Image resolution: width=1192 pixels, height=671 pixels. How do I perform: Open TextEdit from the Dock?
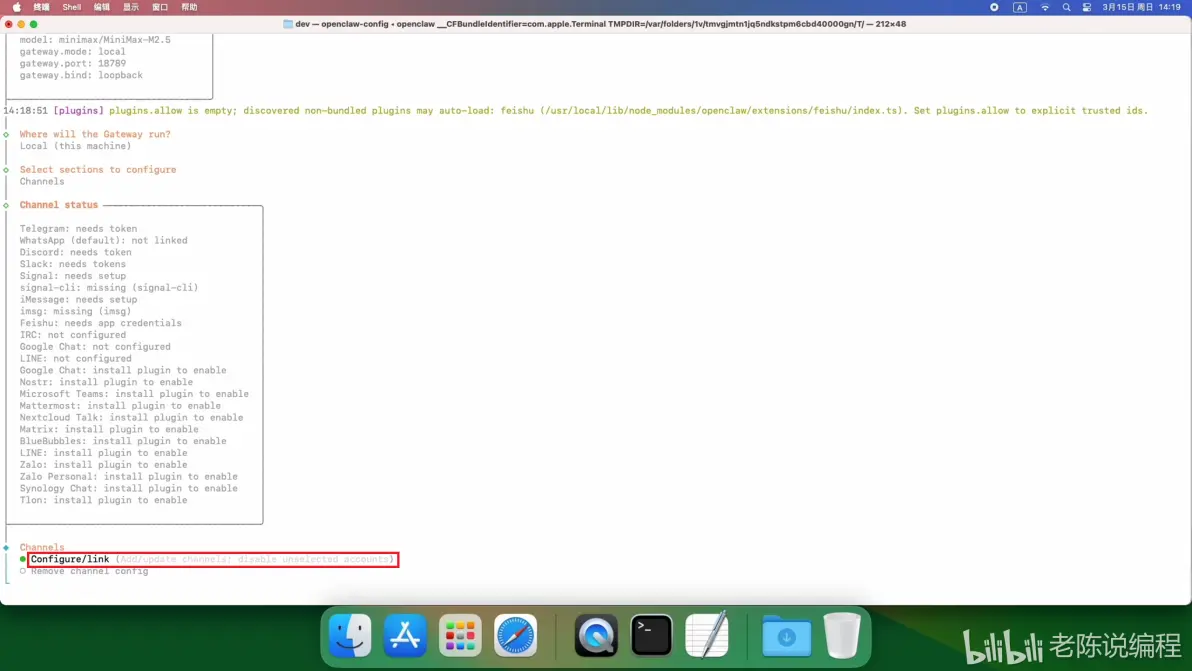tap(707, 635)
